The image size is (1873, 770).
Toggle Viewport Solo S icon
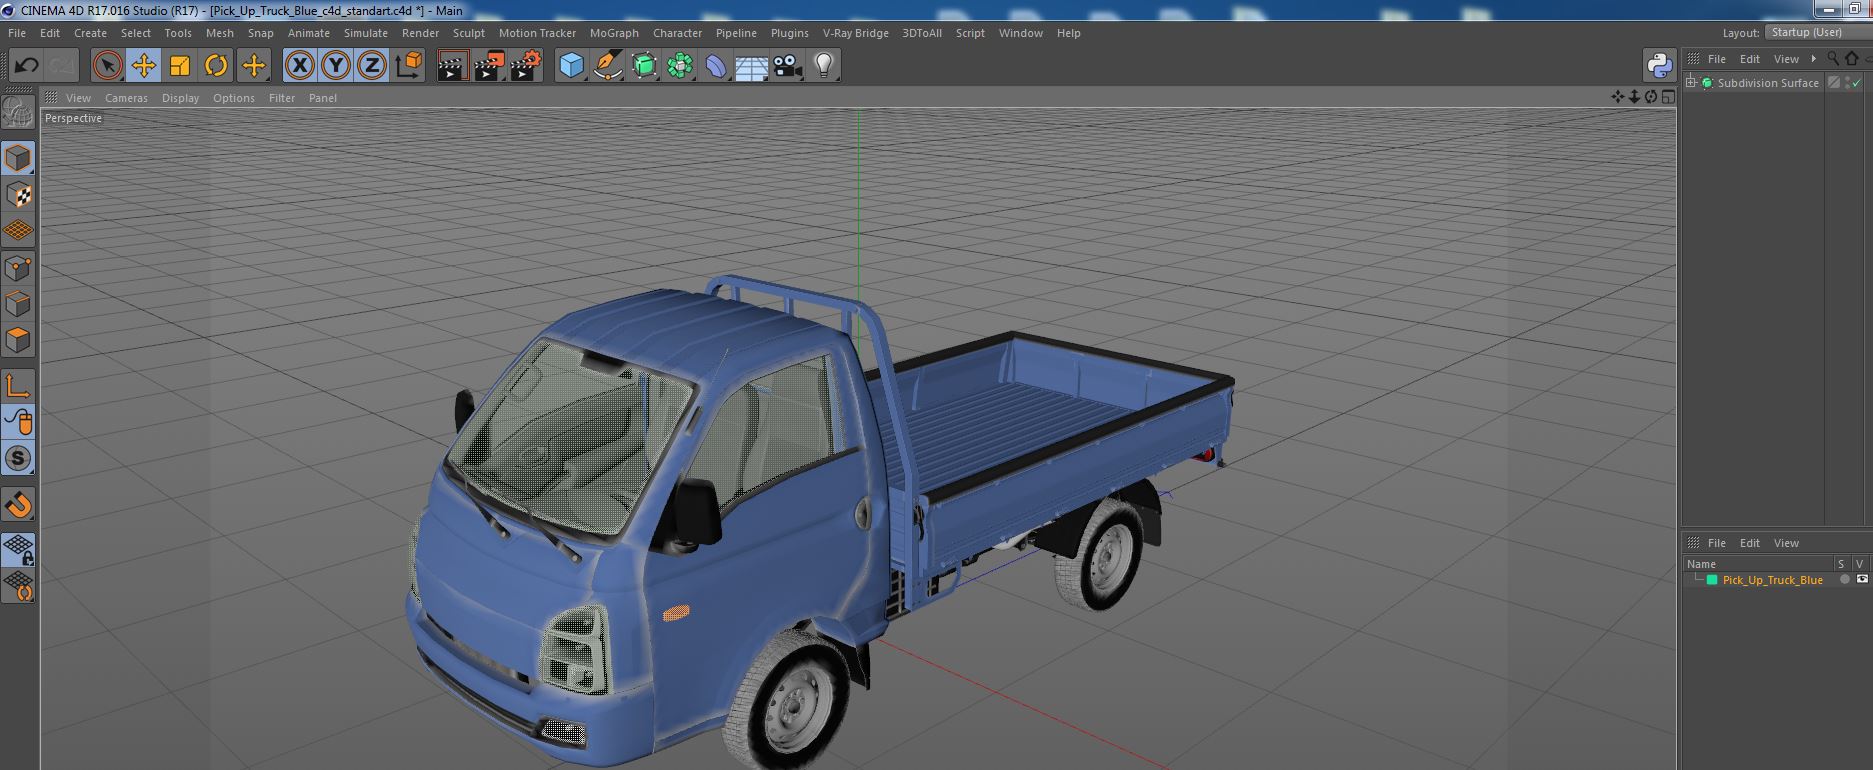pos(18,458)
